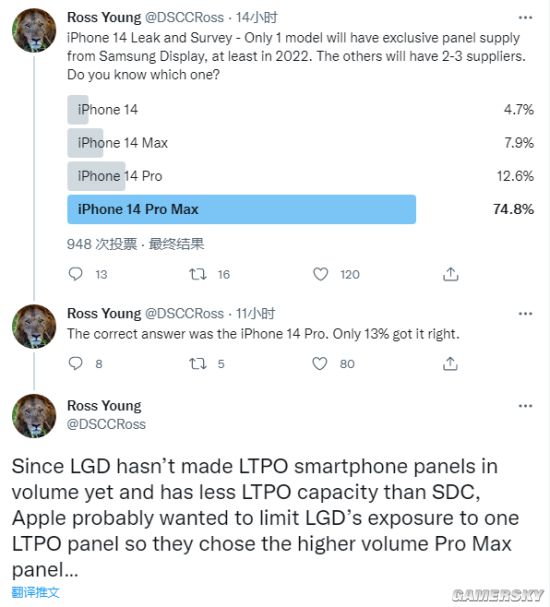Screen dimensions: 550x607
Task: Open more options on the LGD tweet
Action: tap(525, 406)
